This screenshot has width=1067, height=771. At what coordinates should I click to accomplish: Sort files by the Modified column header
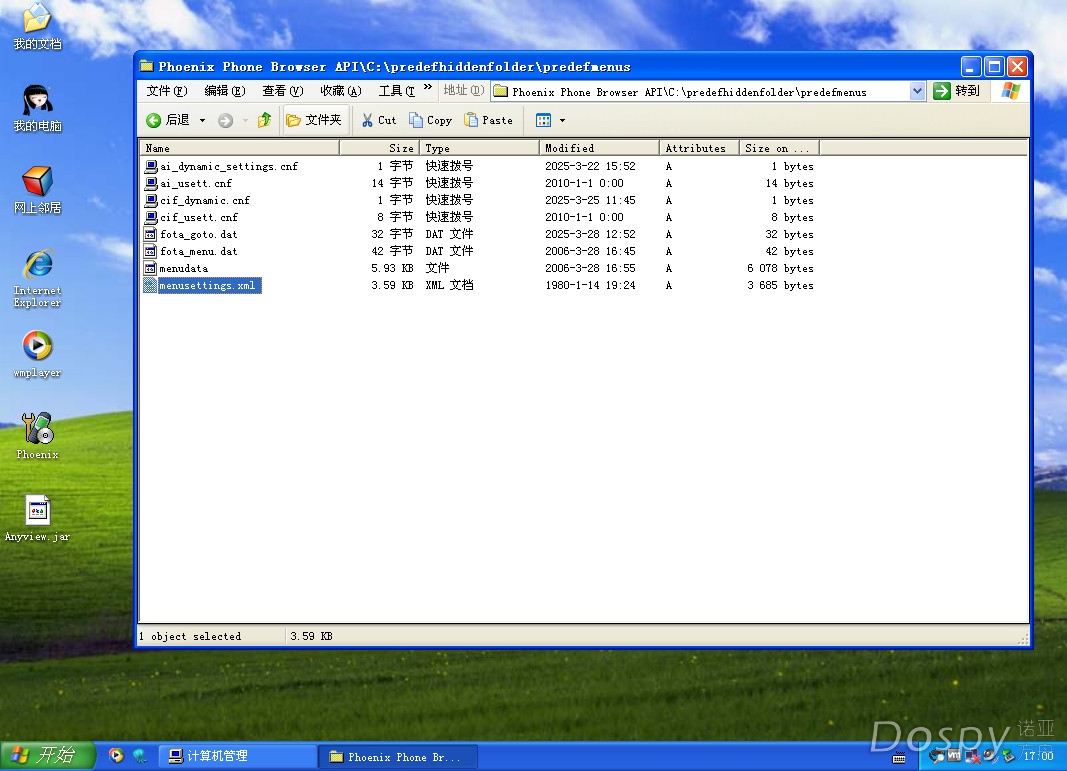pyautogui.click(x=600, y=148)
